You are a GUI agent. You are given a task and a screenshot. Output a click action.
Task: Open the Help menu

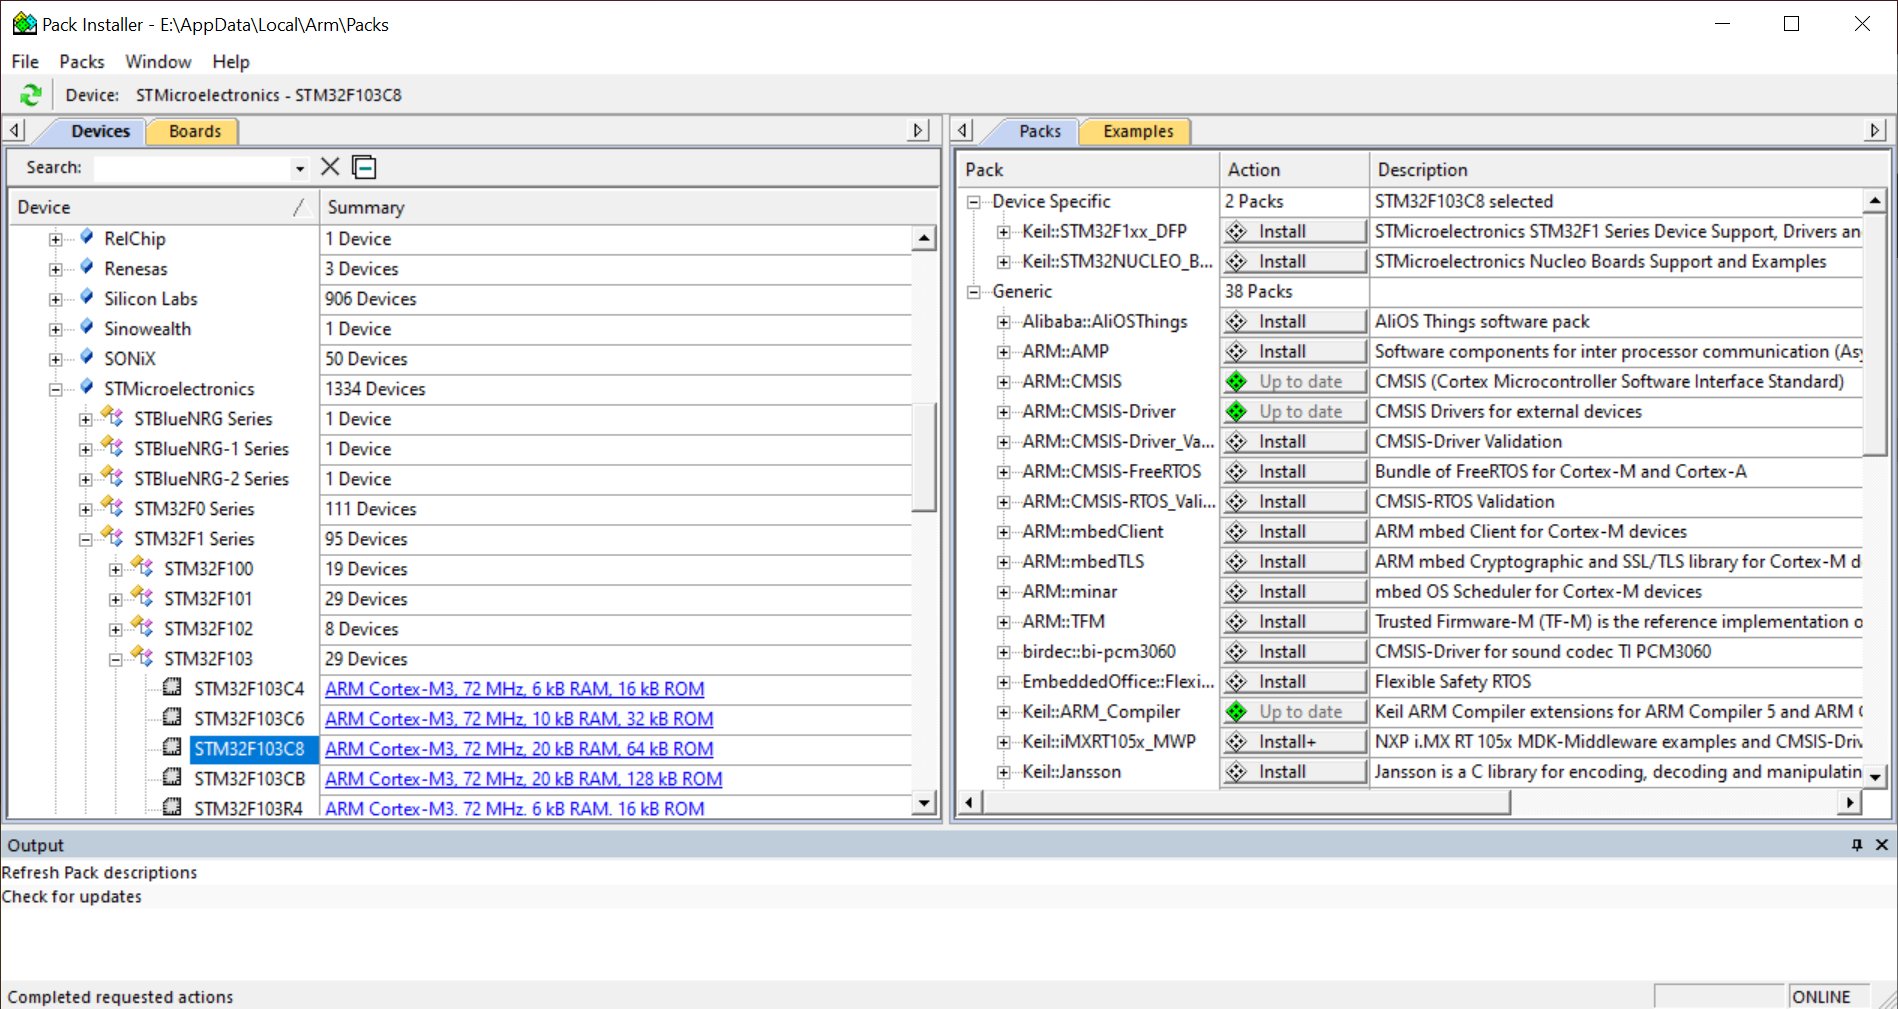point(231,62)
